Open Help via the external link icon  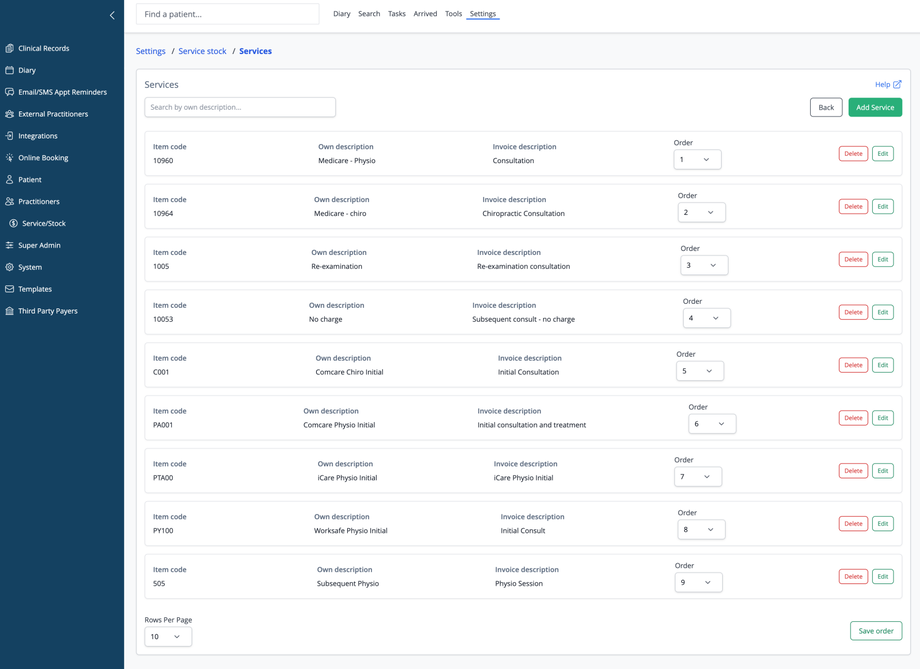coord(897,85)
